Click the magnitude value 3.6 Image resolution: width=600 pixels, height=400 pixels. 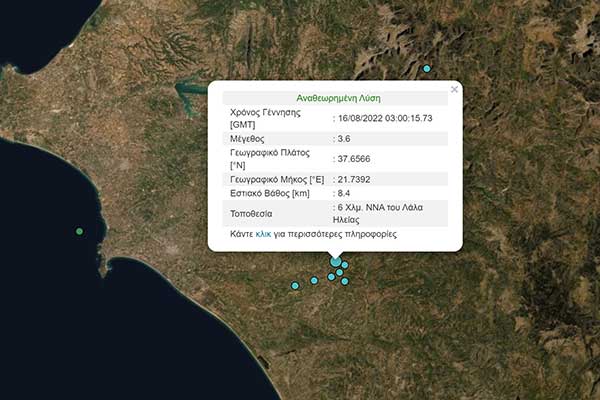(x=345, y=138)
